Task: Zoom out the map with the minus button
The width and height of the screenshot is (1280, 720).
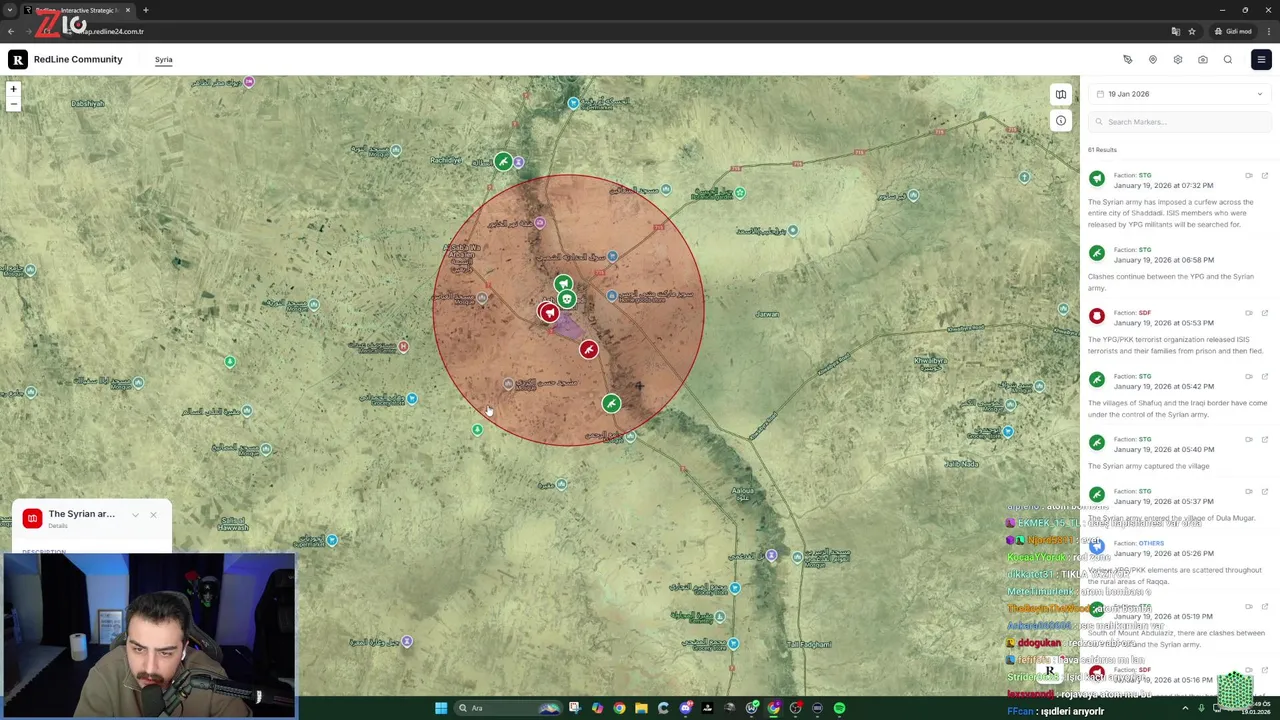Action: (13, 103)
